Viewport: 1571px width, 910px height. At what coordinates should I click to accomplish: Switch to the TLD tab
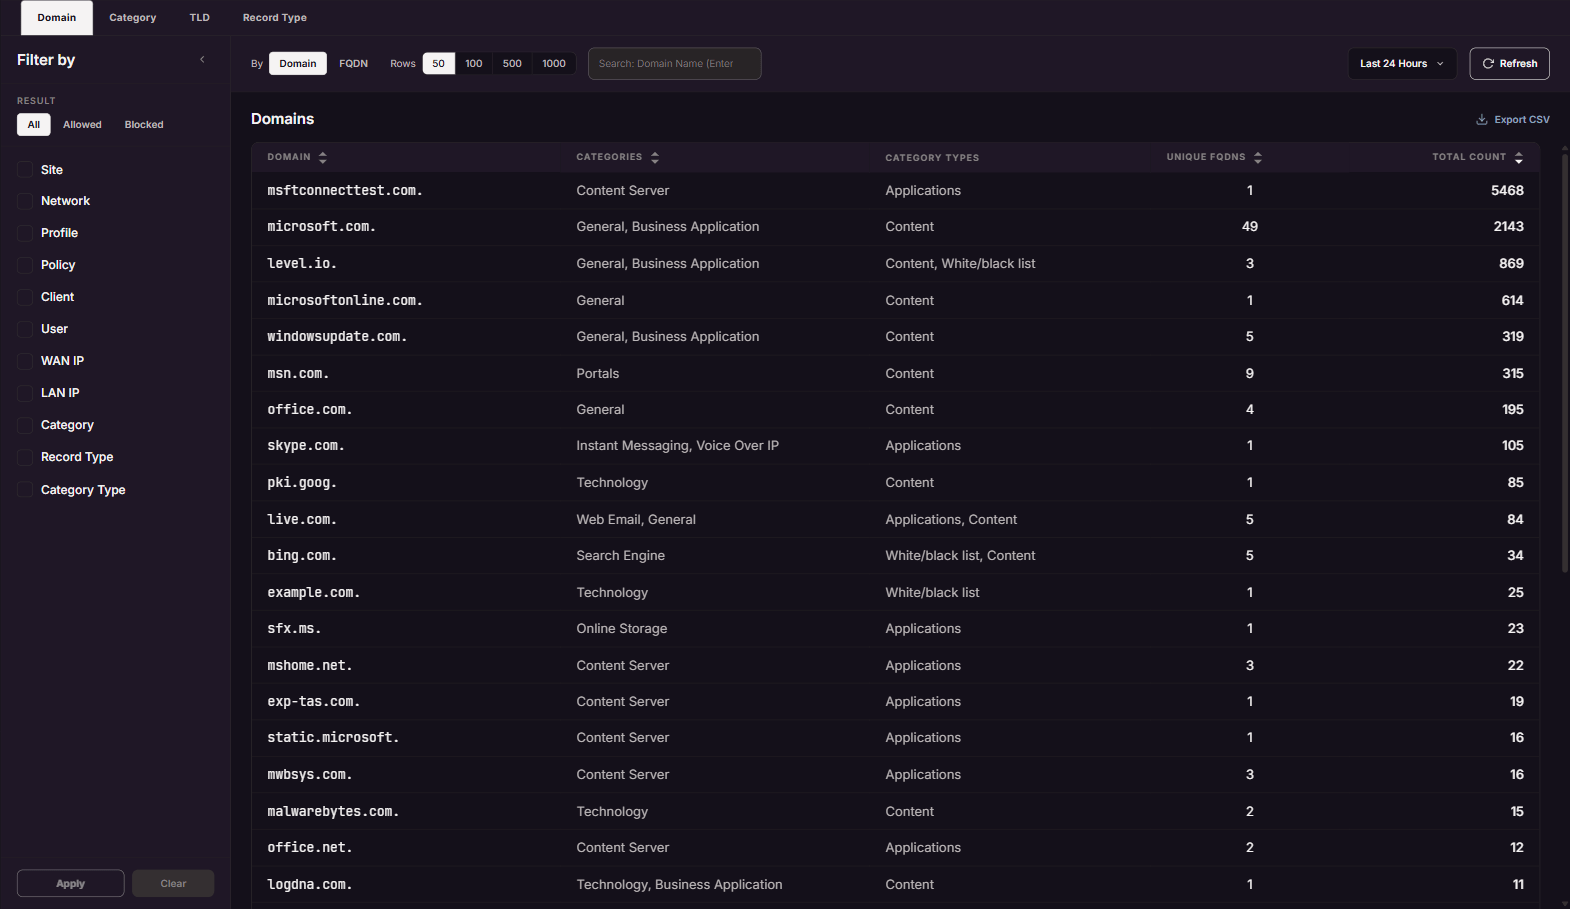[200, 18]
